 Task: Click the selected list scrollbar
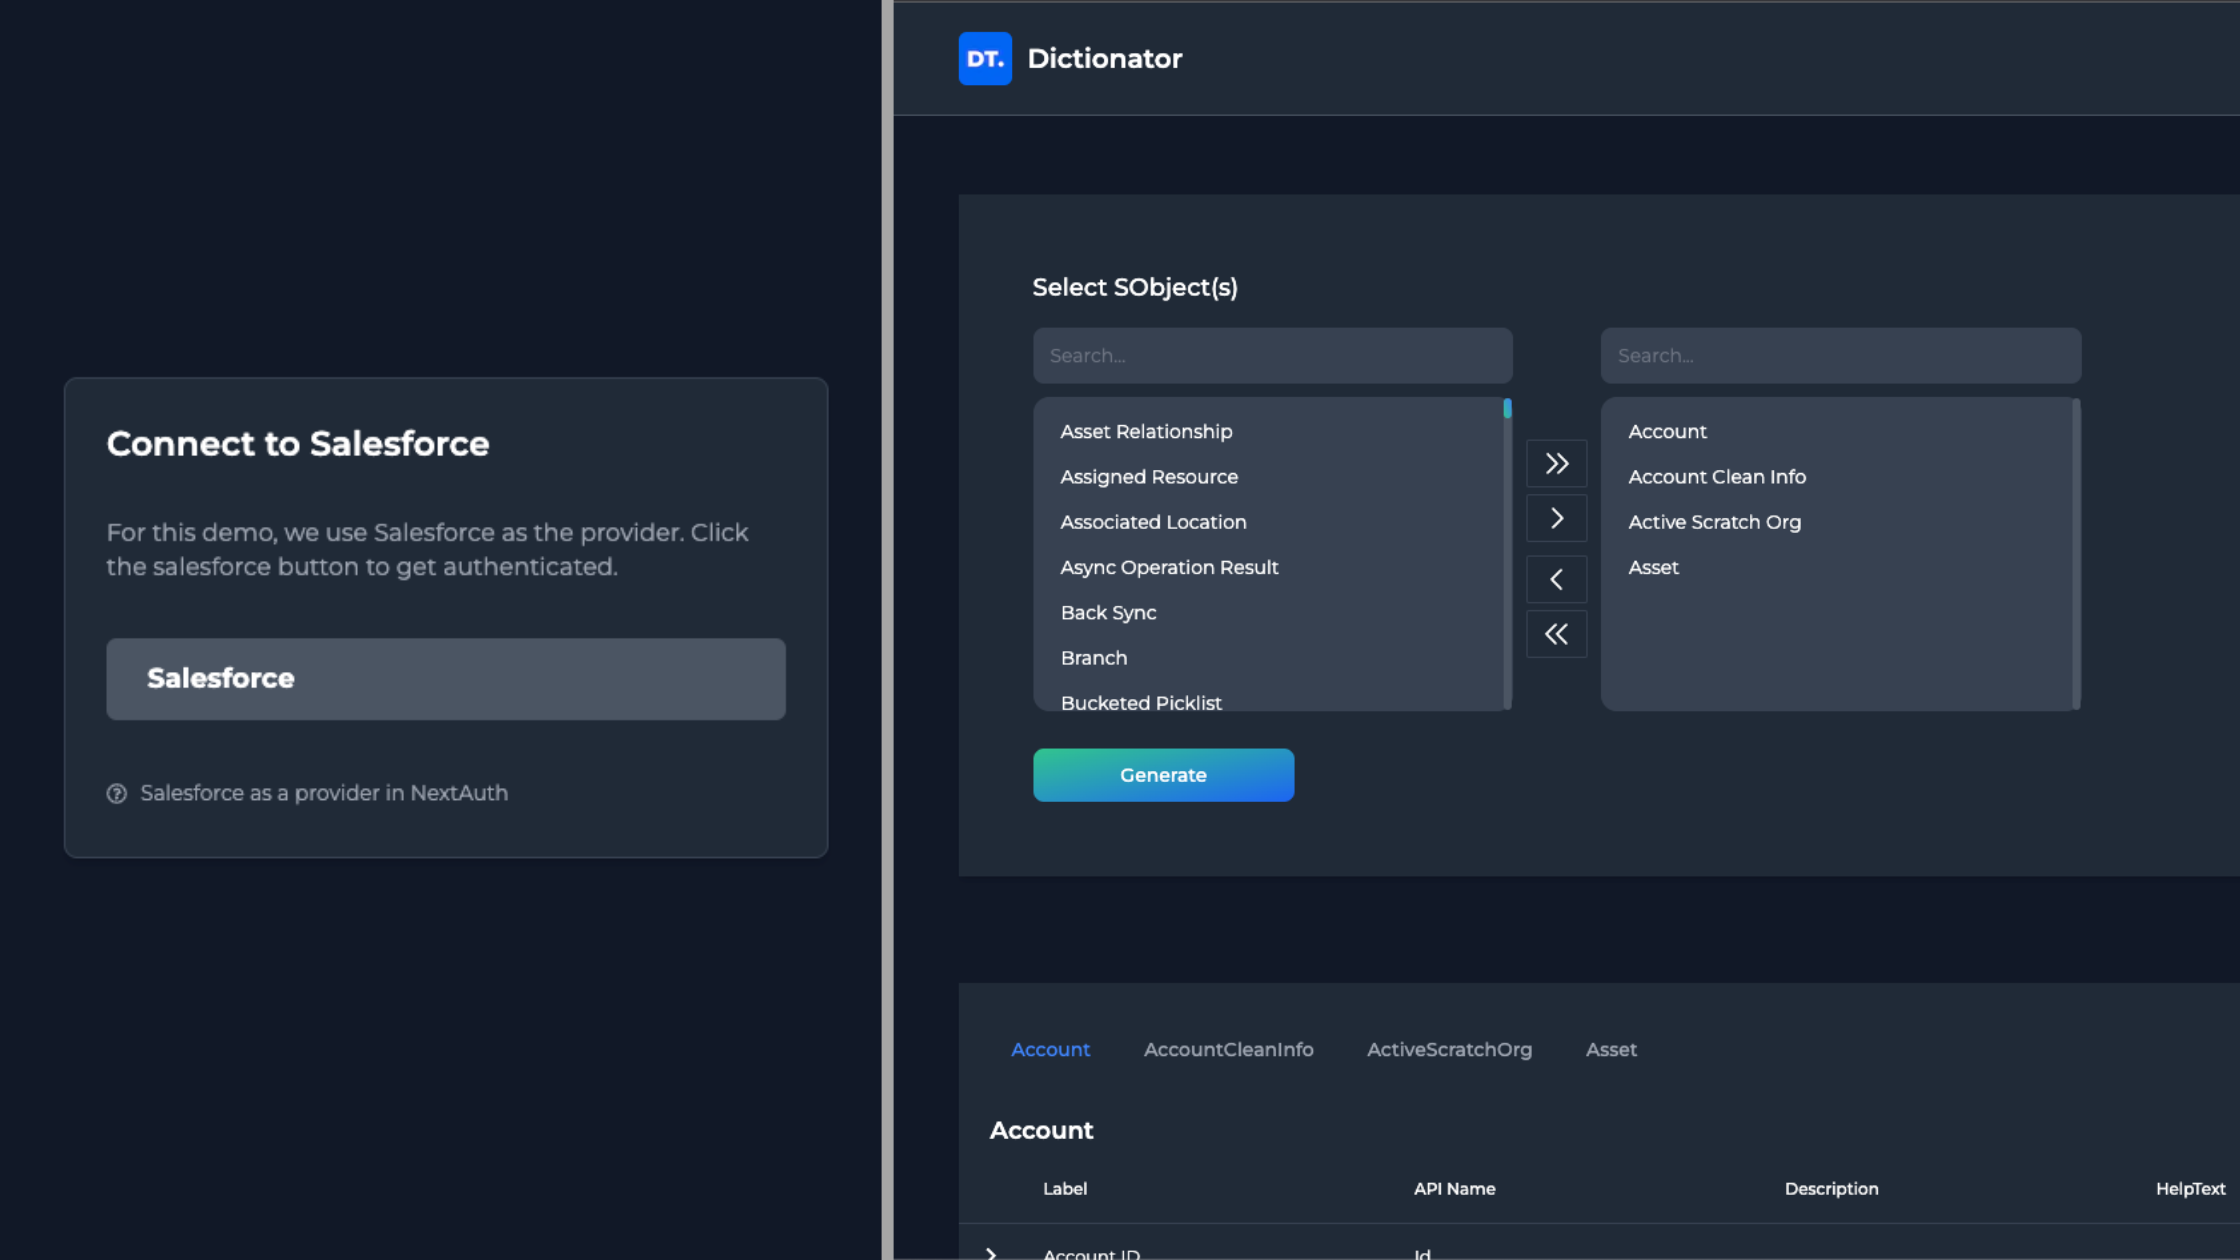click(2076, 555)
